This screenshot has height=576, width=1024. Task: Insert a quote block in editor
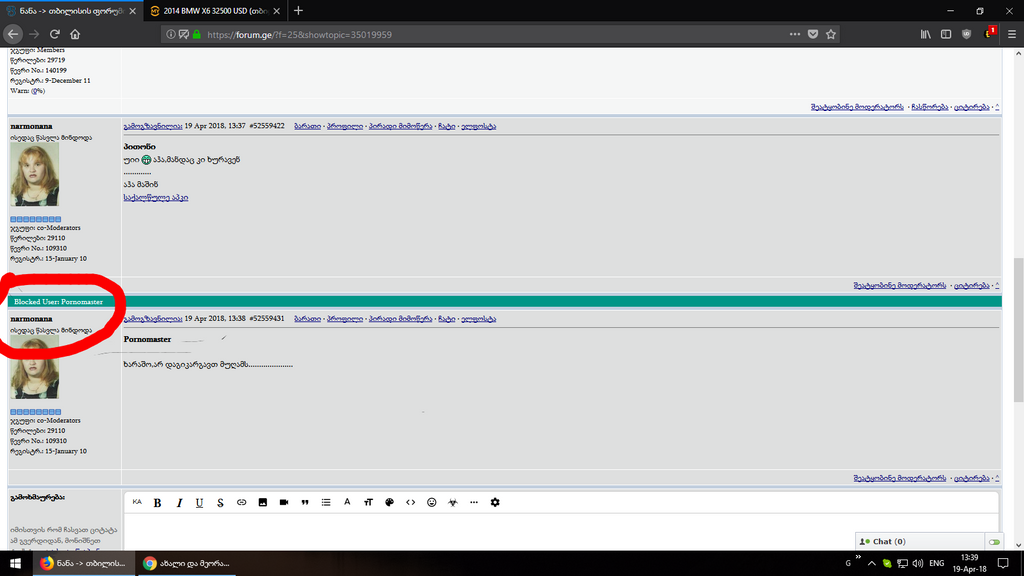305,502
